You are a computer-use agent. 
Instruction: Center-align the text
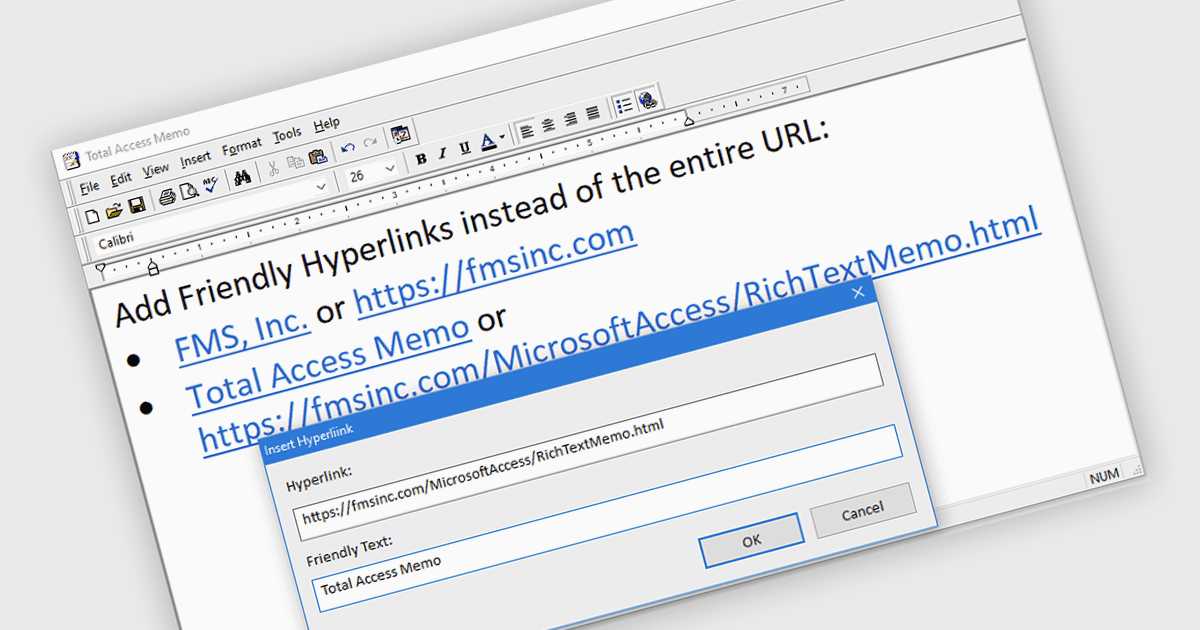(x=548, y=125)
